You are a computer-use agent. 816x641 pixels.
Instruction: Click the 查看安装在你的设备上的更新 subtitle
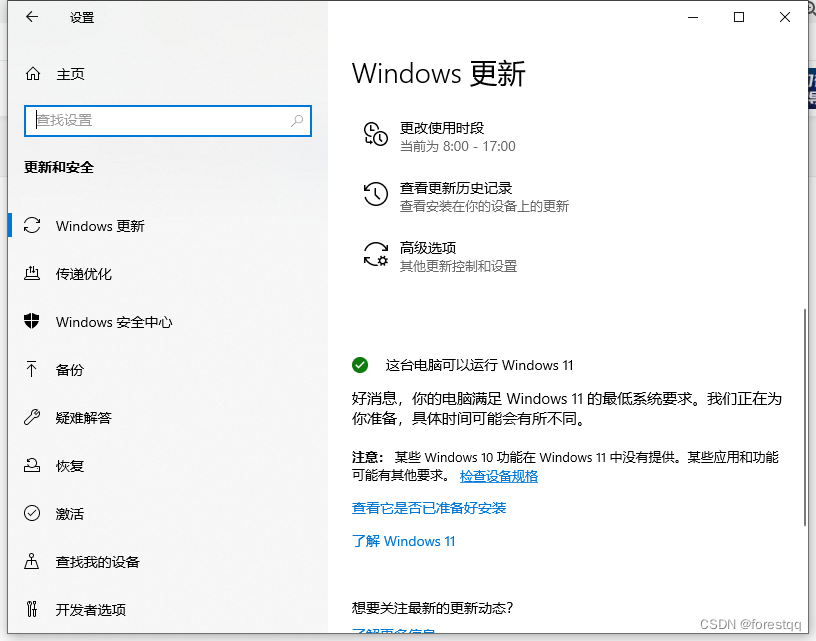(x=484, y=206)
